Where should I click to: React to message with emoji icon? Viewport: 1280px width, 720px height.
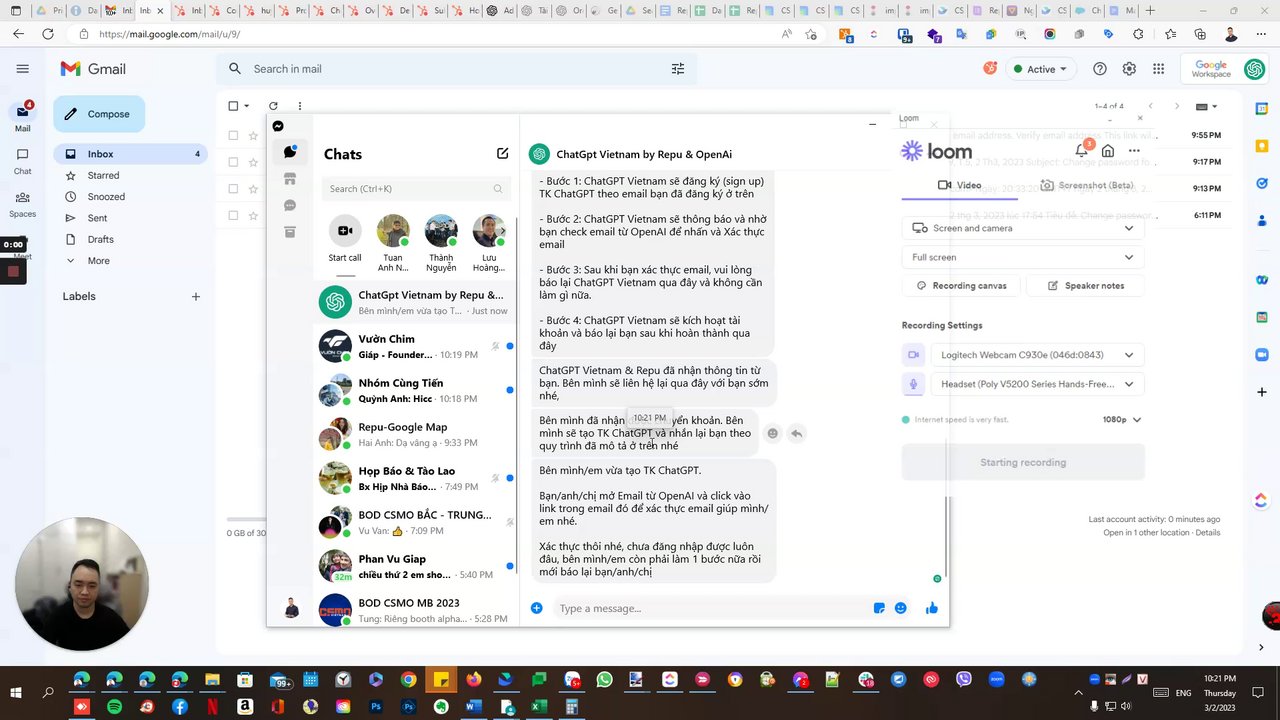click(x=772, y=433)
